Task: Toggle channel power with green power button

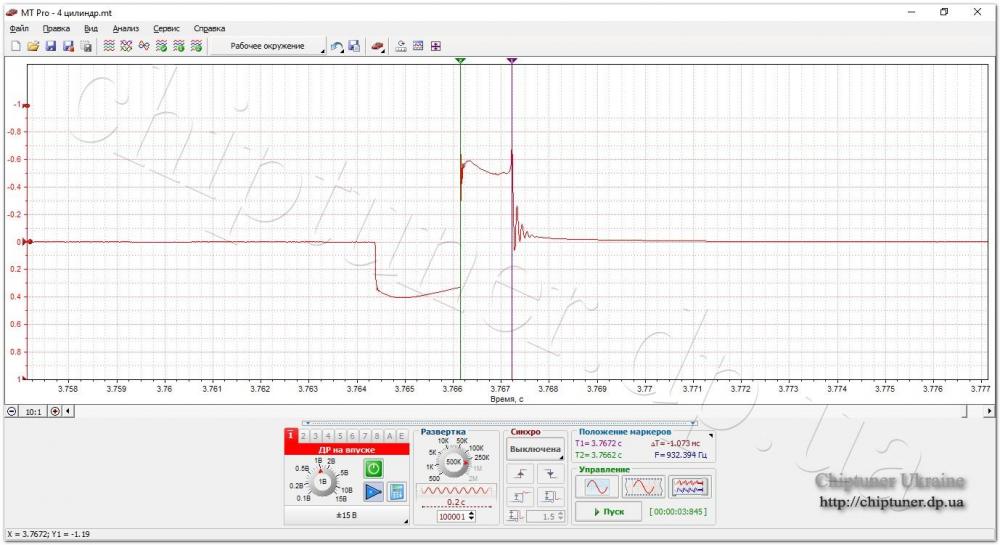Action: [x=374, y=469]
